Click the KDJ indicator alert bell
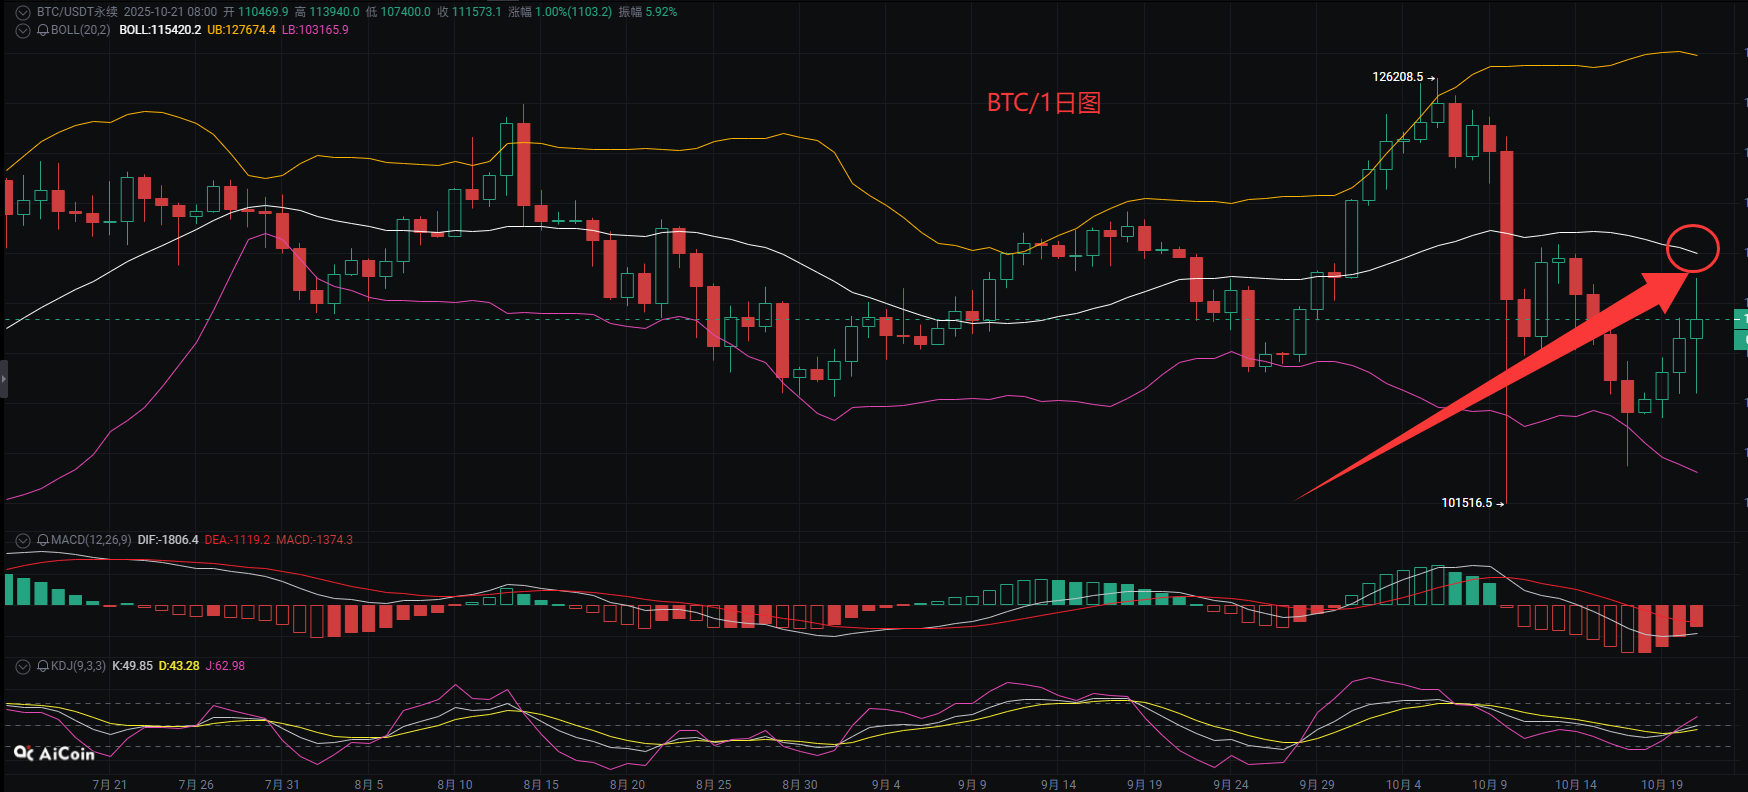Image resolution: width=1748 pixels, height=792 pixels. 43,666
